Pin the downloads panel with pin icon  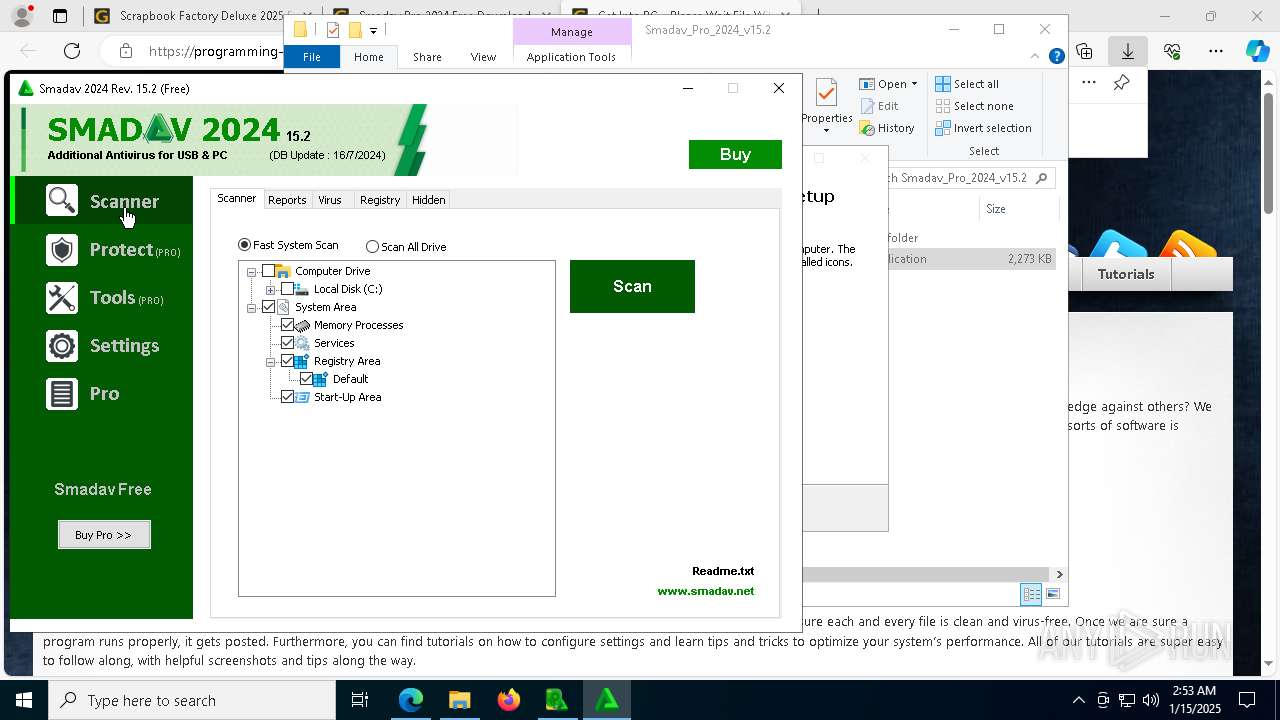coord(1121,83)
